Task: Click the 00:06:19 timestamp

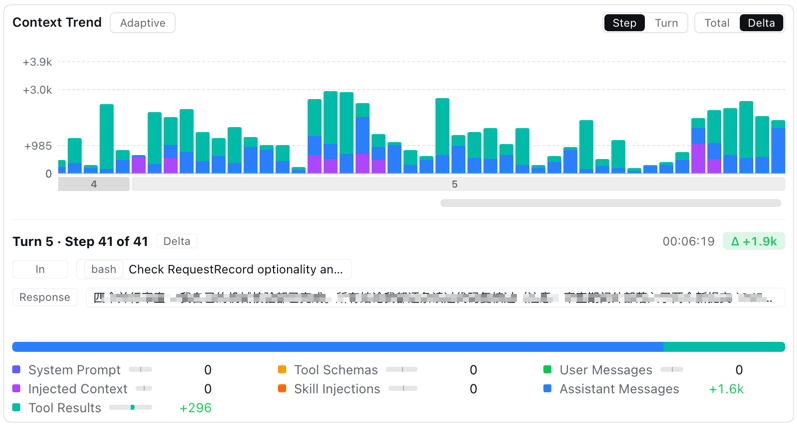Action: (688, 241)
